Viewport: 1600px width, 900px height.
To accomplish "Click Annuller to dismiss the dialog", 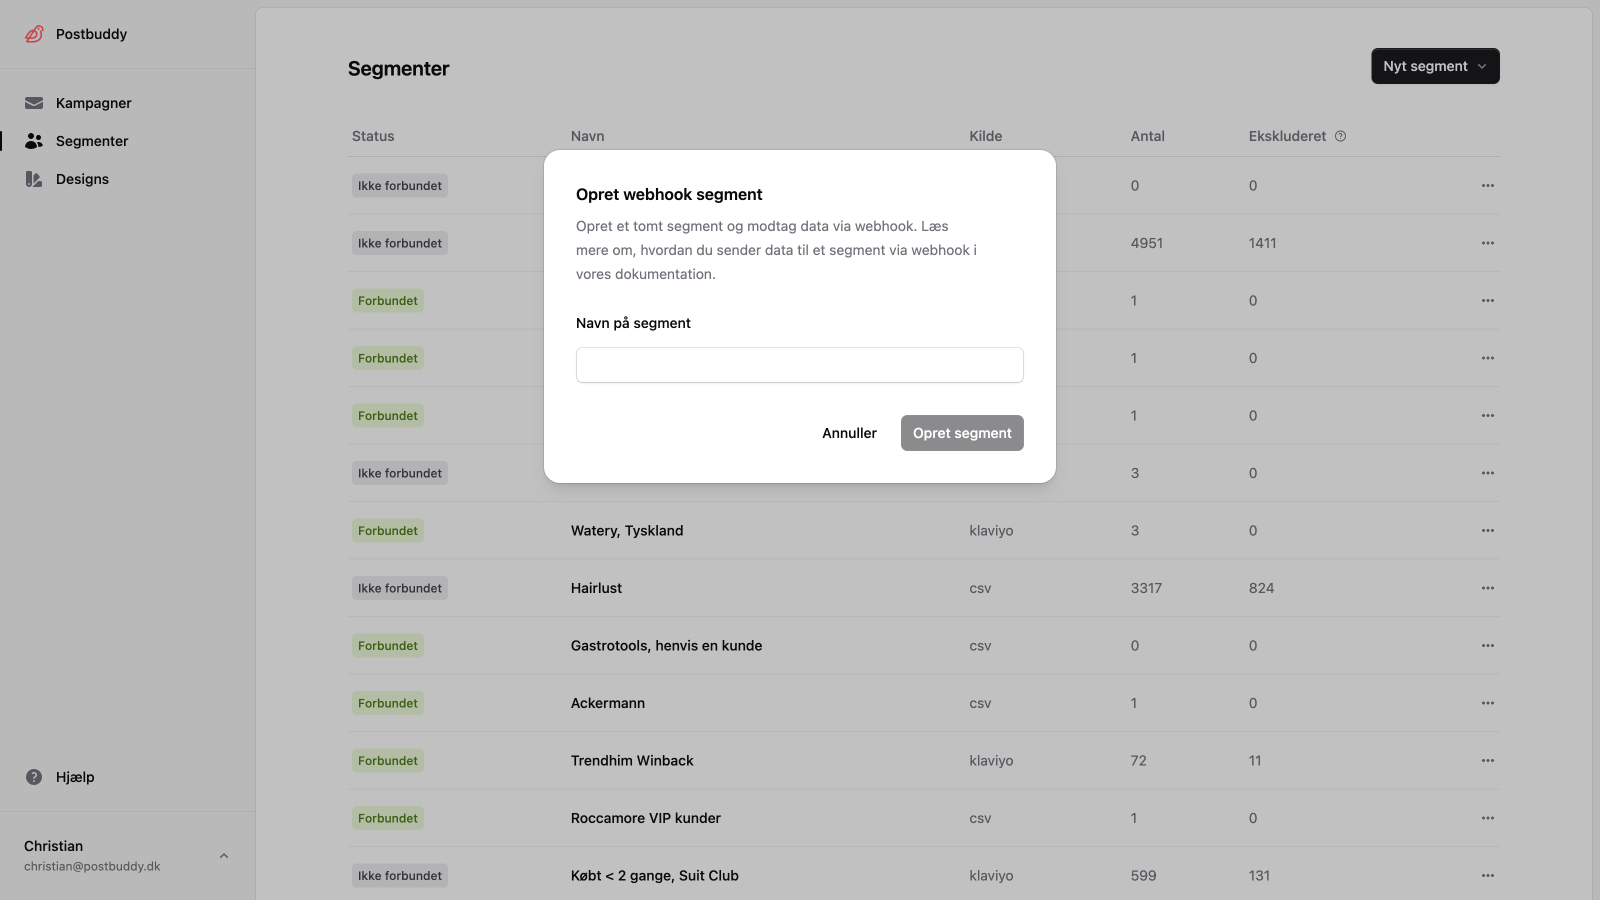I will (x=848, y=432).
